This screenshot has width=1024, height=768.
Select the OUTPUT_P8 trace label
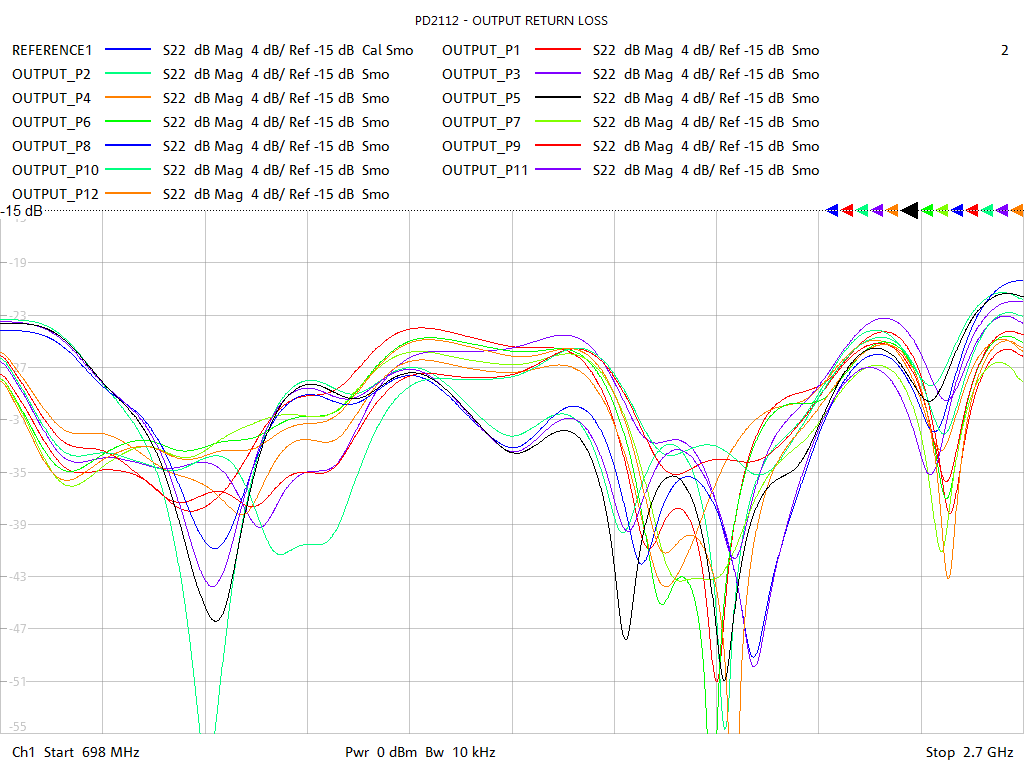[52, 146]
